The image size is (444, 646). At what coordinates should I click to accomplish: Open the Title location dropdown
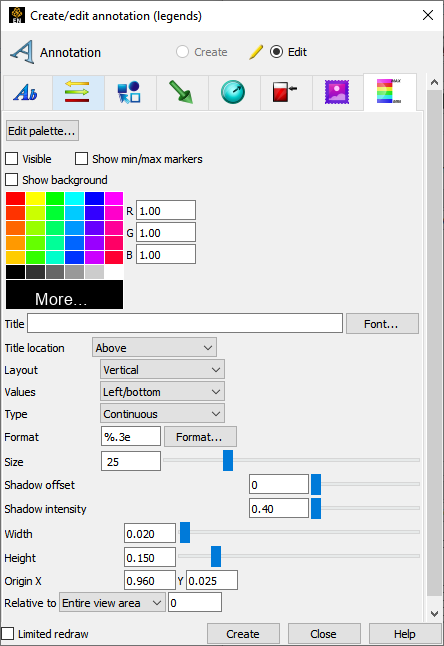154,348
